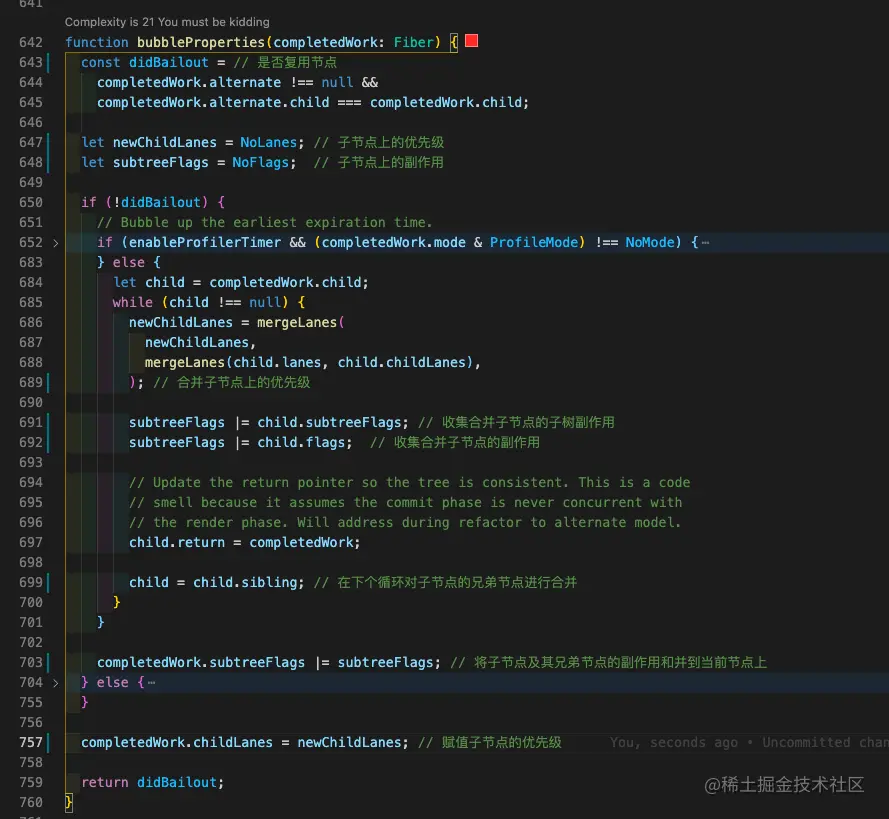Expand the folded code at line 652
The width and height of the screenshot is (889, 819).
coord(56,243)
